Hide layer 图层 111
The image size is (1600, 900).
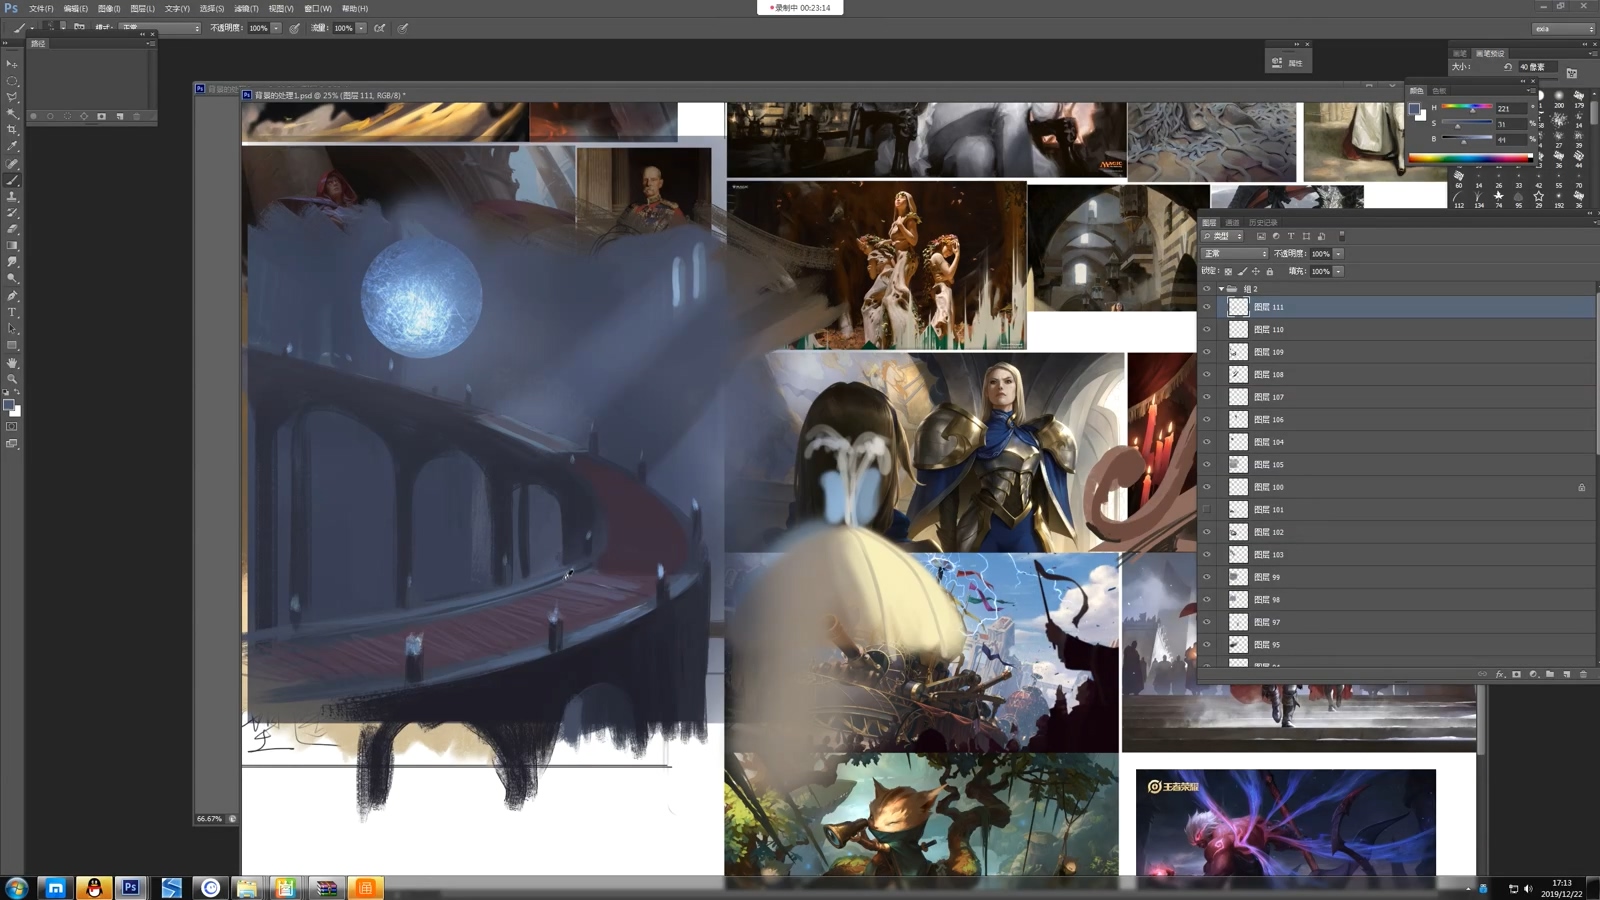tap(1207, 307)
